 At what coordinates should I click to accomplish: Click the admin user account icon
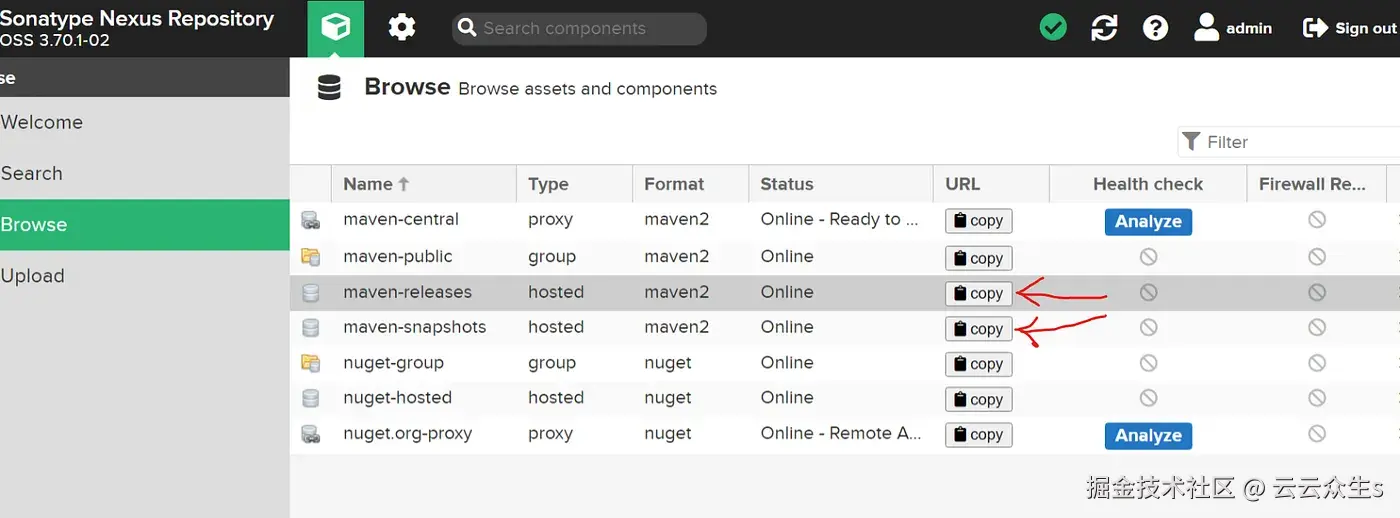[x=1207, y=28]
